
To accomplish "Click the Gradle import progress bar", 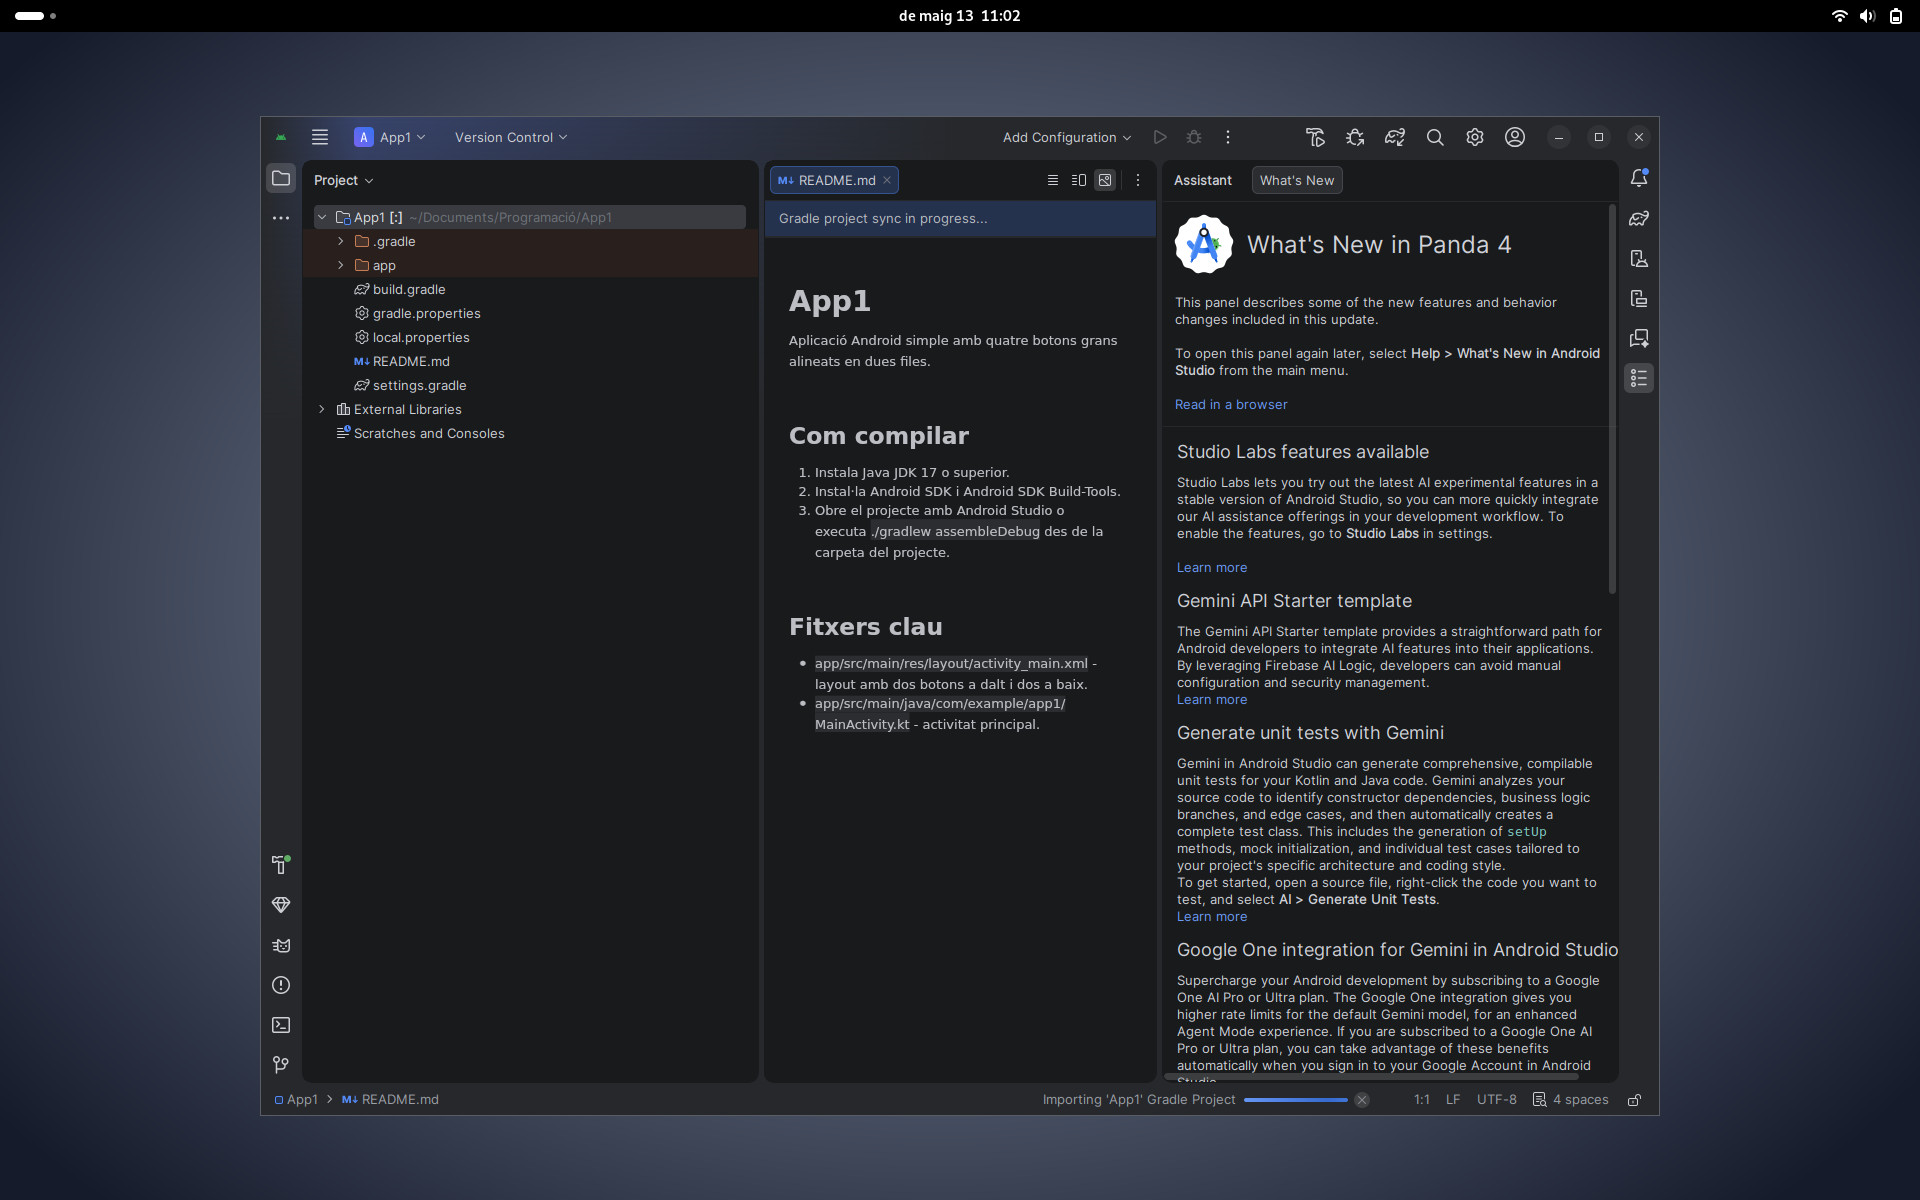I will pos(1296,1100).
